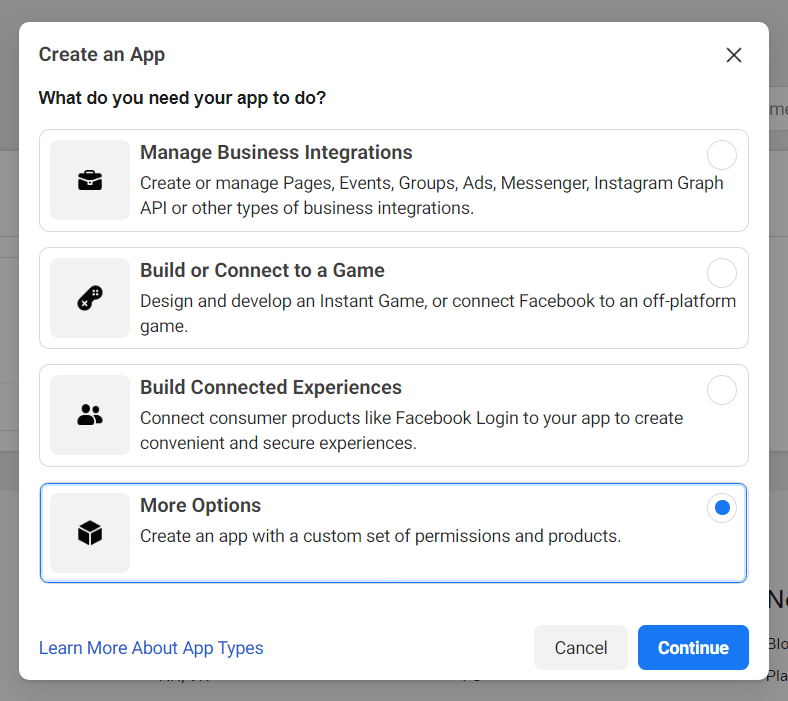Toggle the More Options radio button

click(721, 508)
